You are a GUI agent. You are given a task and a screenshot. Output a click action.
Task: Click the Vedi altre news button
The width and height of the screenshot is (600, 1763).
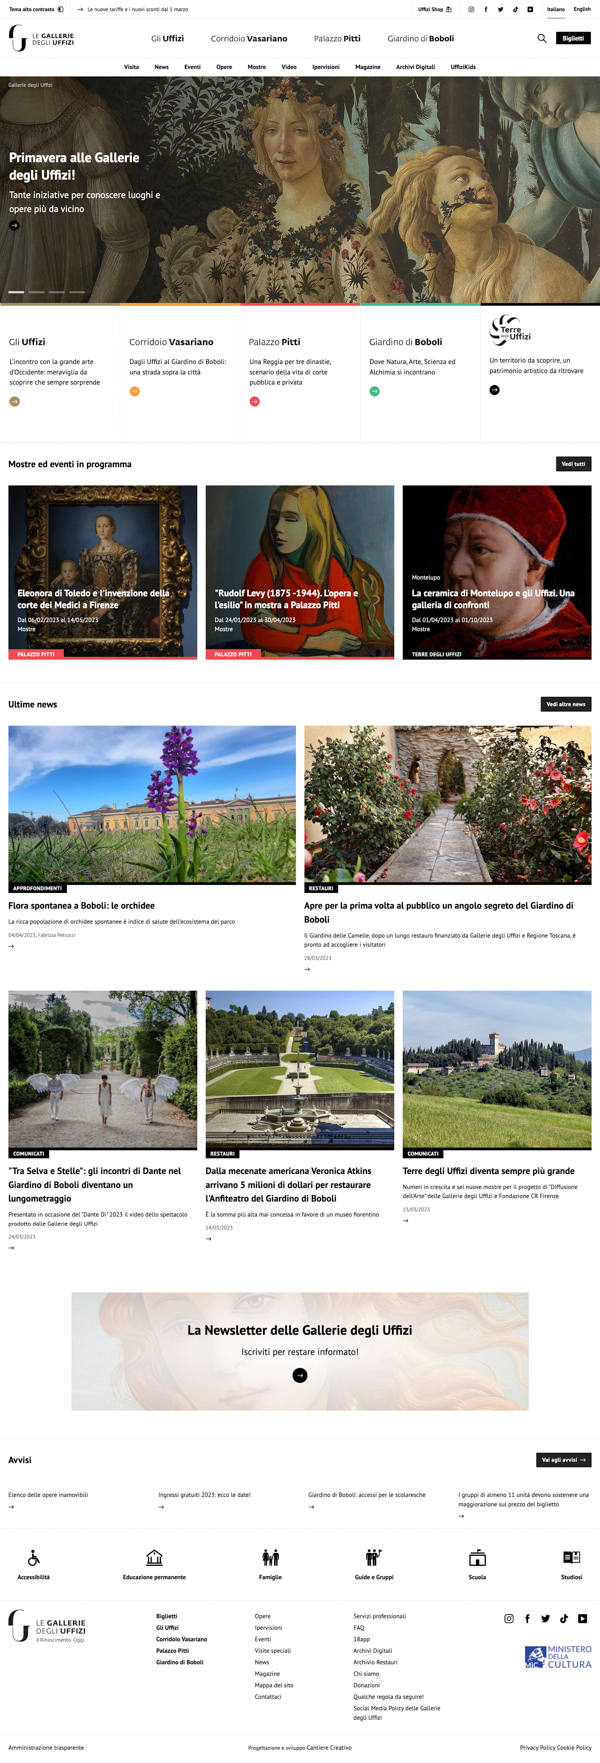pyautogui.click(x=566, y=704)
